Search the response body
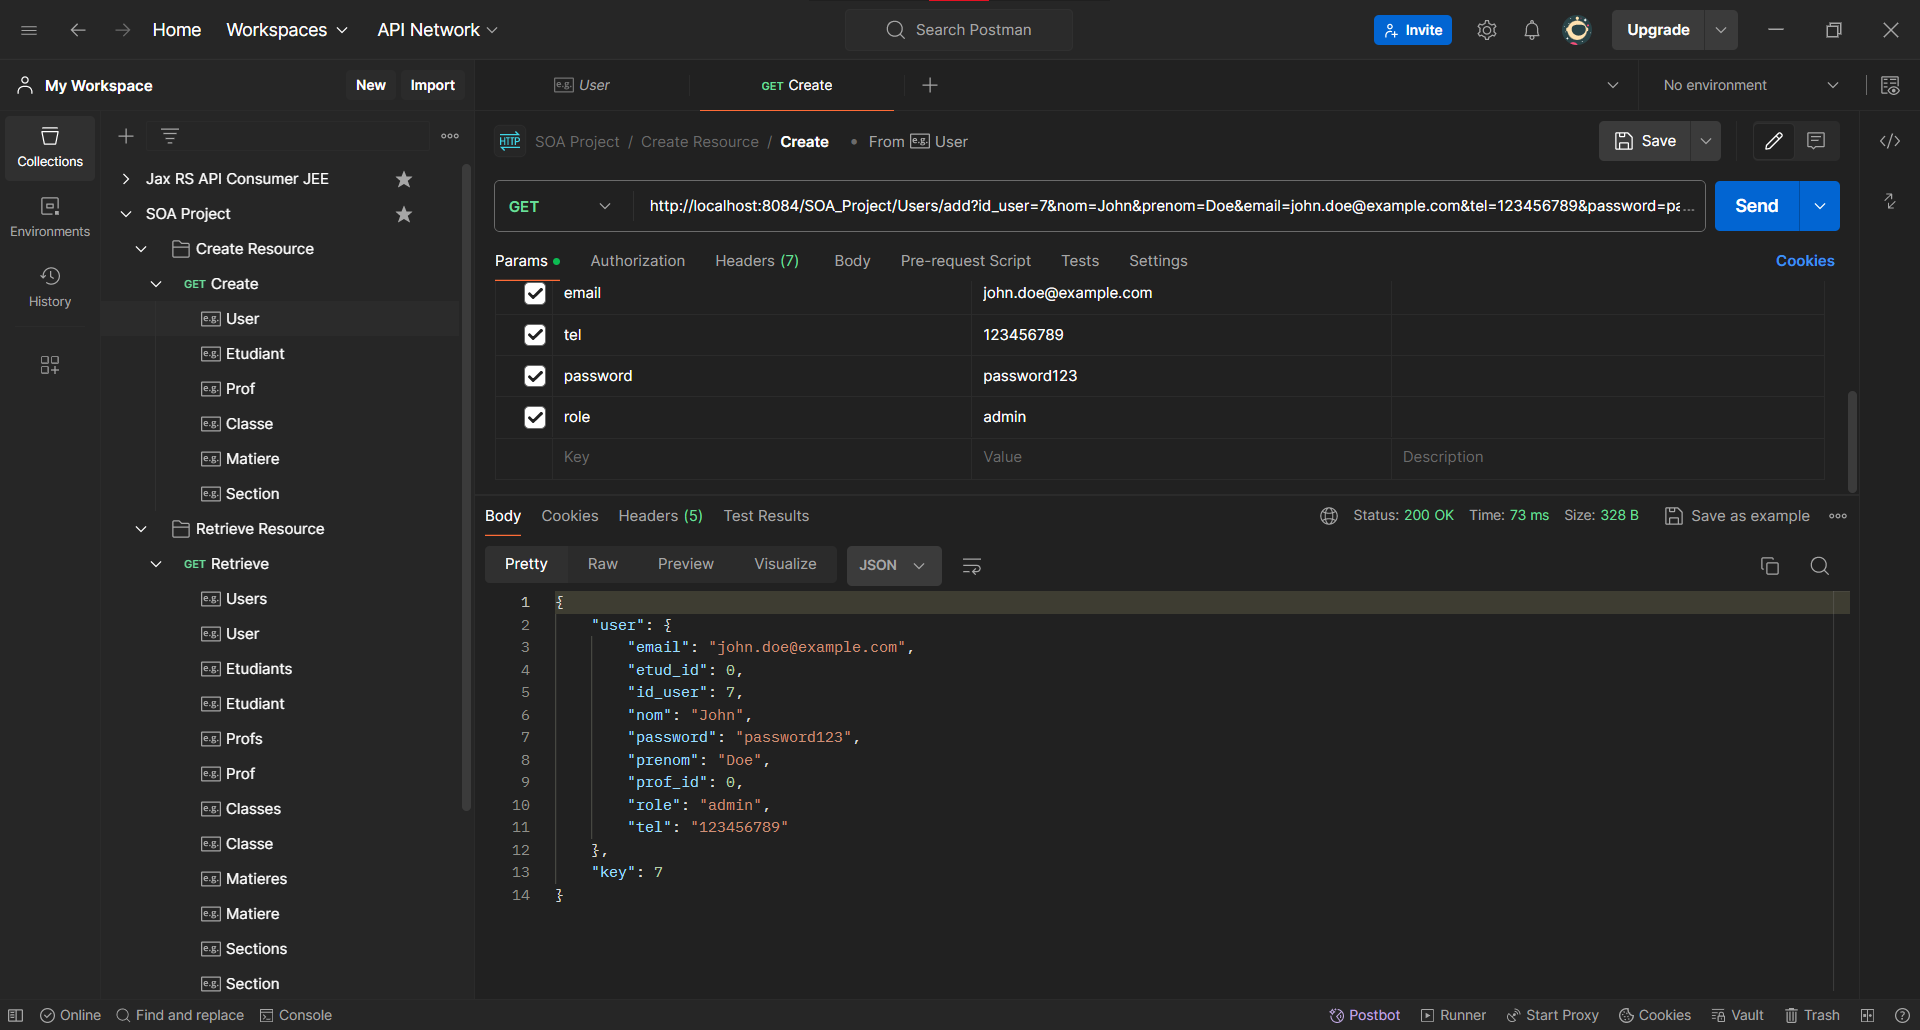 point(1820,566)
